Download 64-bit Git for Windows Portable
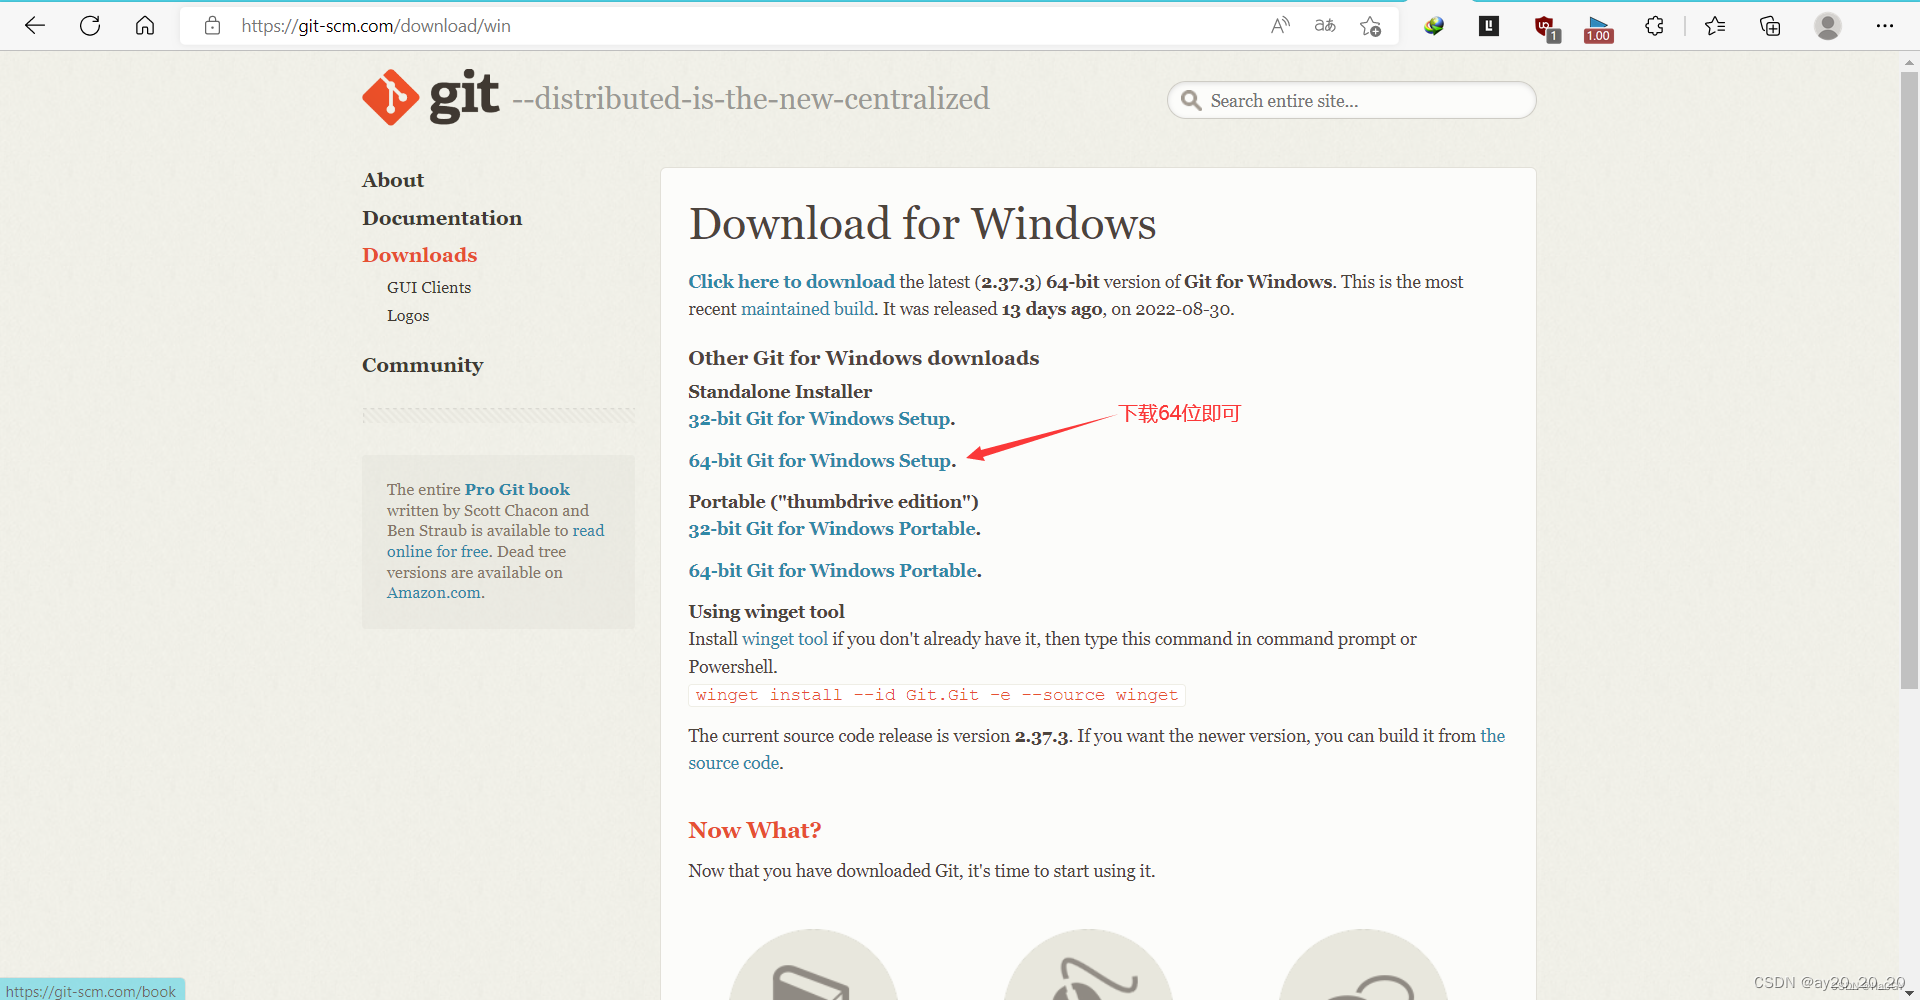 (832, 571)
